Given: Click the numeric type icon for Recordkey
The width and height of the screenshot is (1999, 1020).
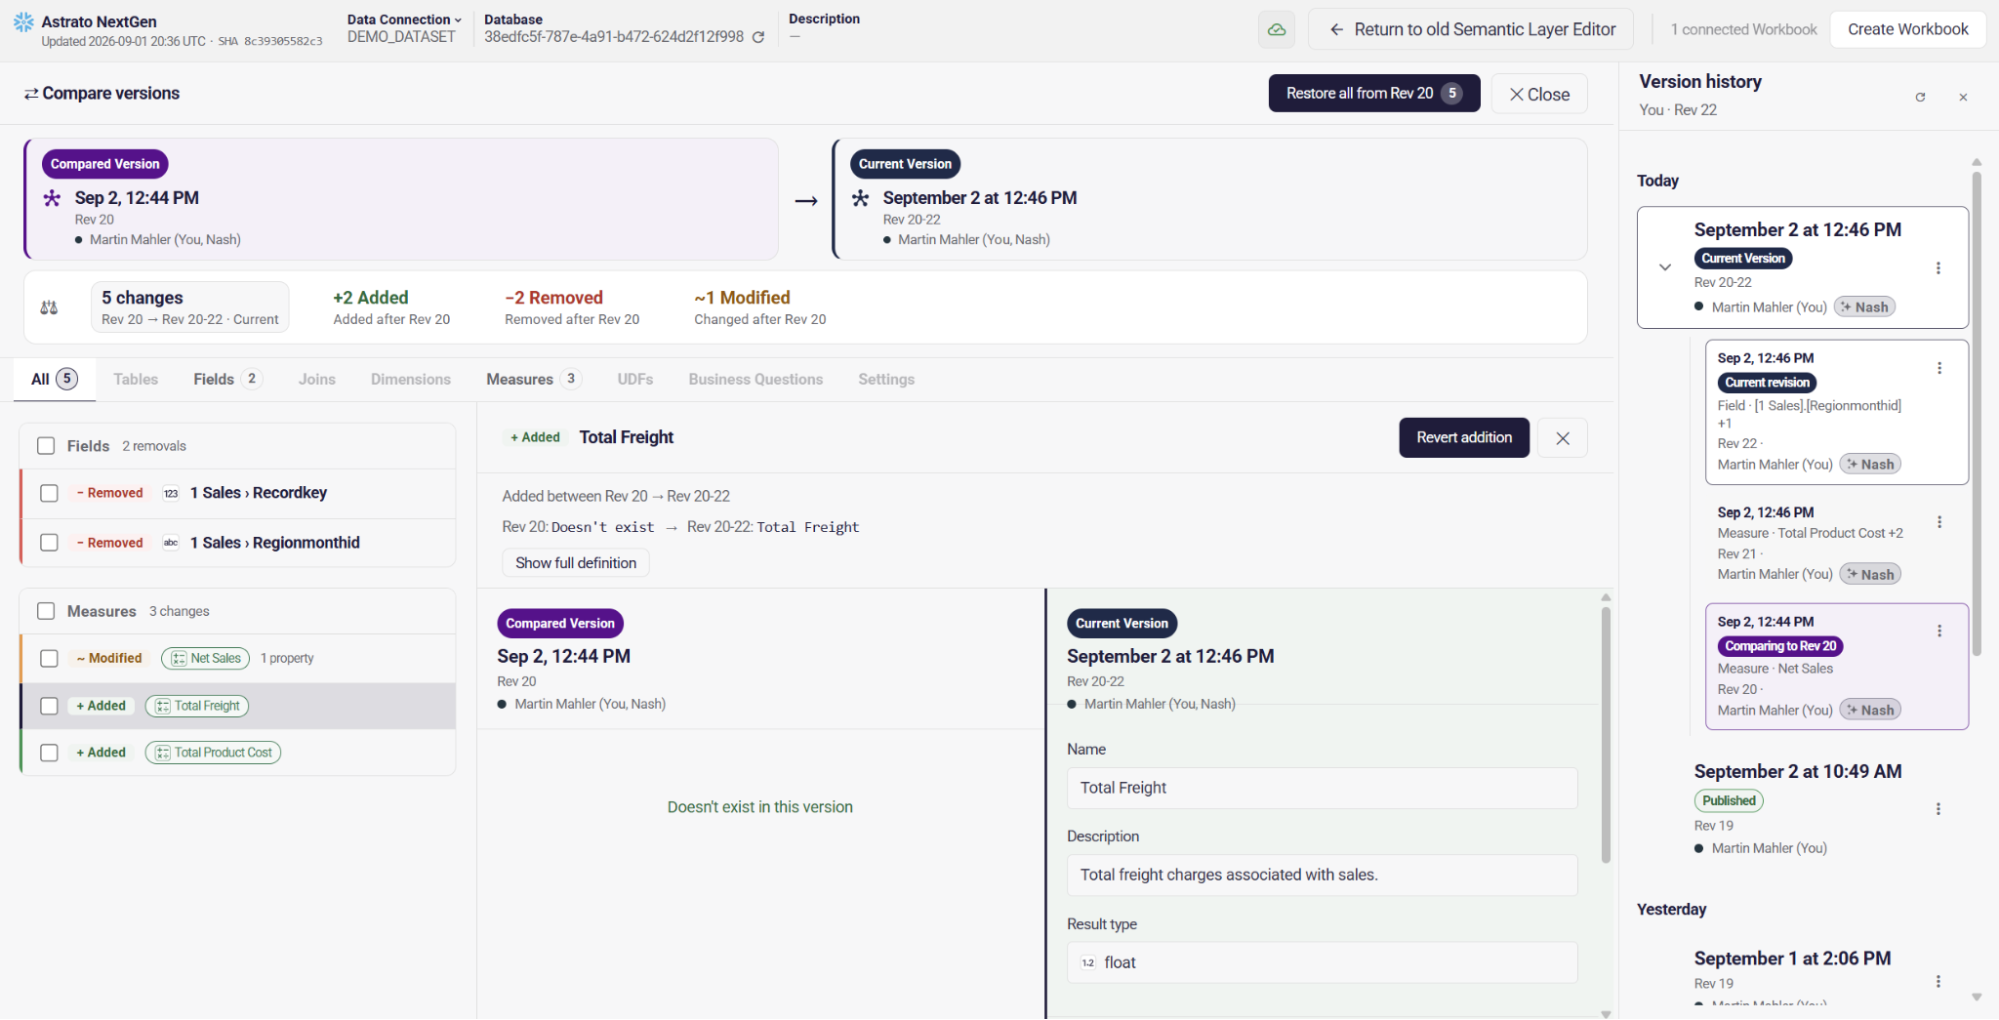Looking at the screenshot, I should click(171, 493).
